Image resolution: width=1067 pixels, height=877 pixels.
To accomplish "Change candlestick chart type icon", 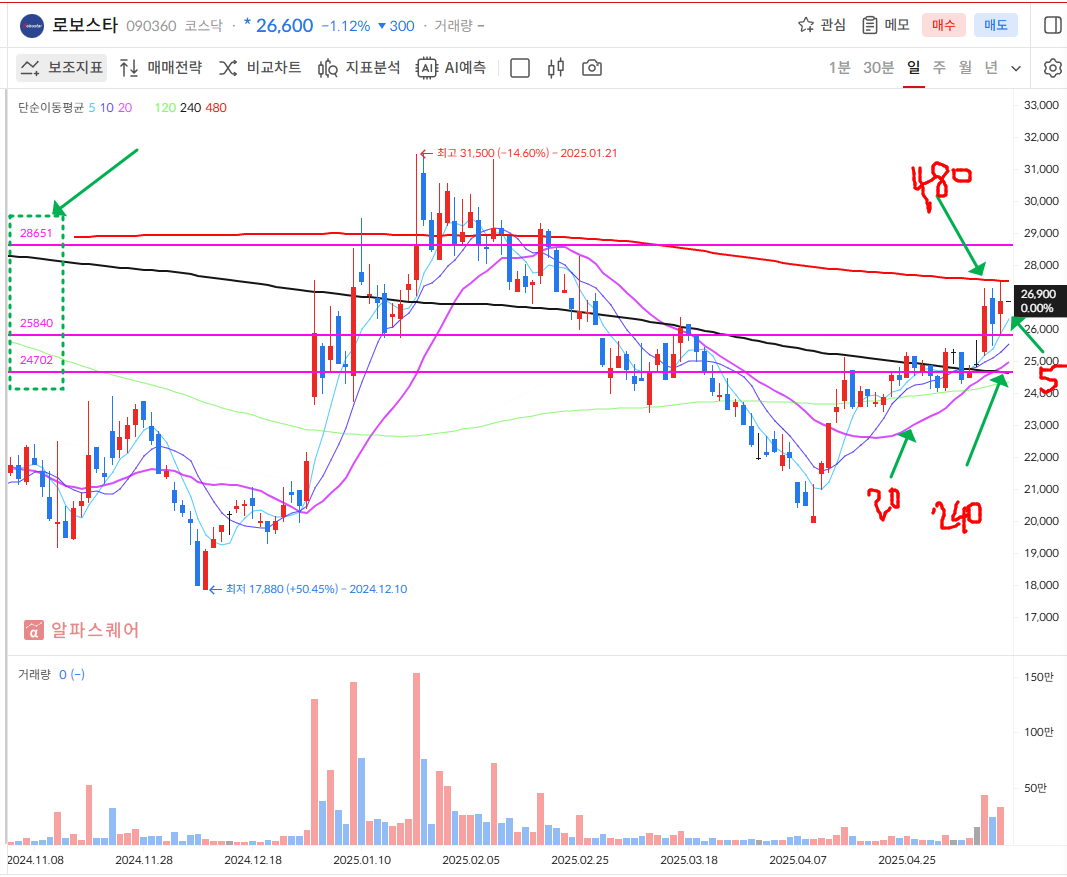I will pyautogui.click(x=556, y=67).
